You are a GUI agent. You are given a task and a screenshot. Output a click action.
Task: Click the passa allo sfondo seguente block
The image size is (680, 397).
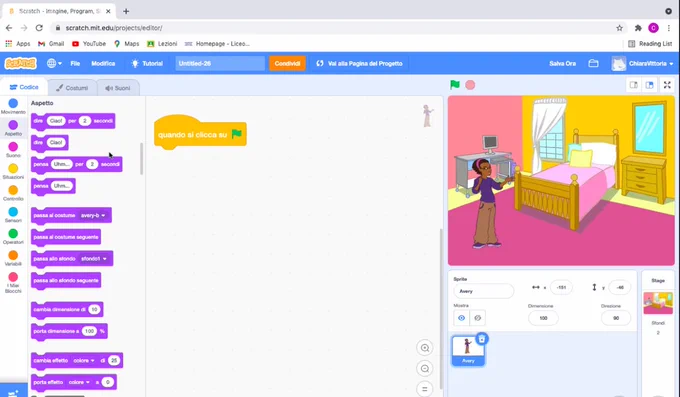click(66, 280)
